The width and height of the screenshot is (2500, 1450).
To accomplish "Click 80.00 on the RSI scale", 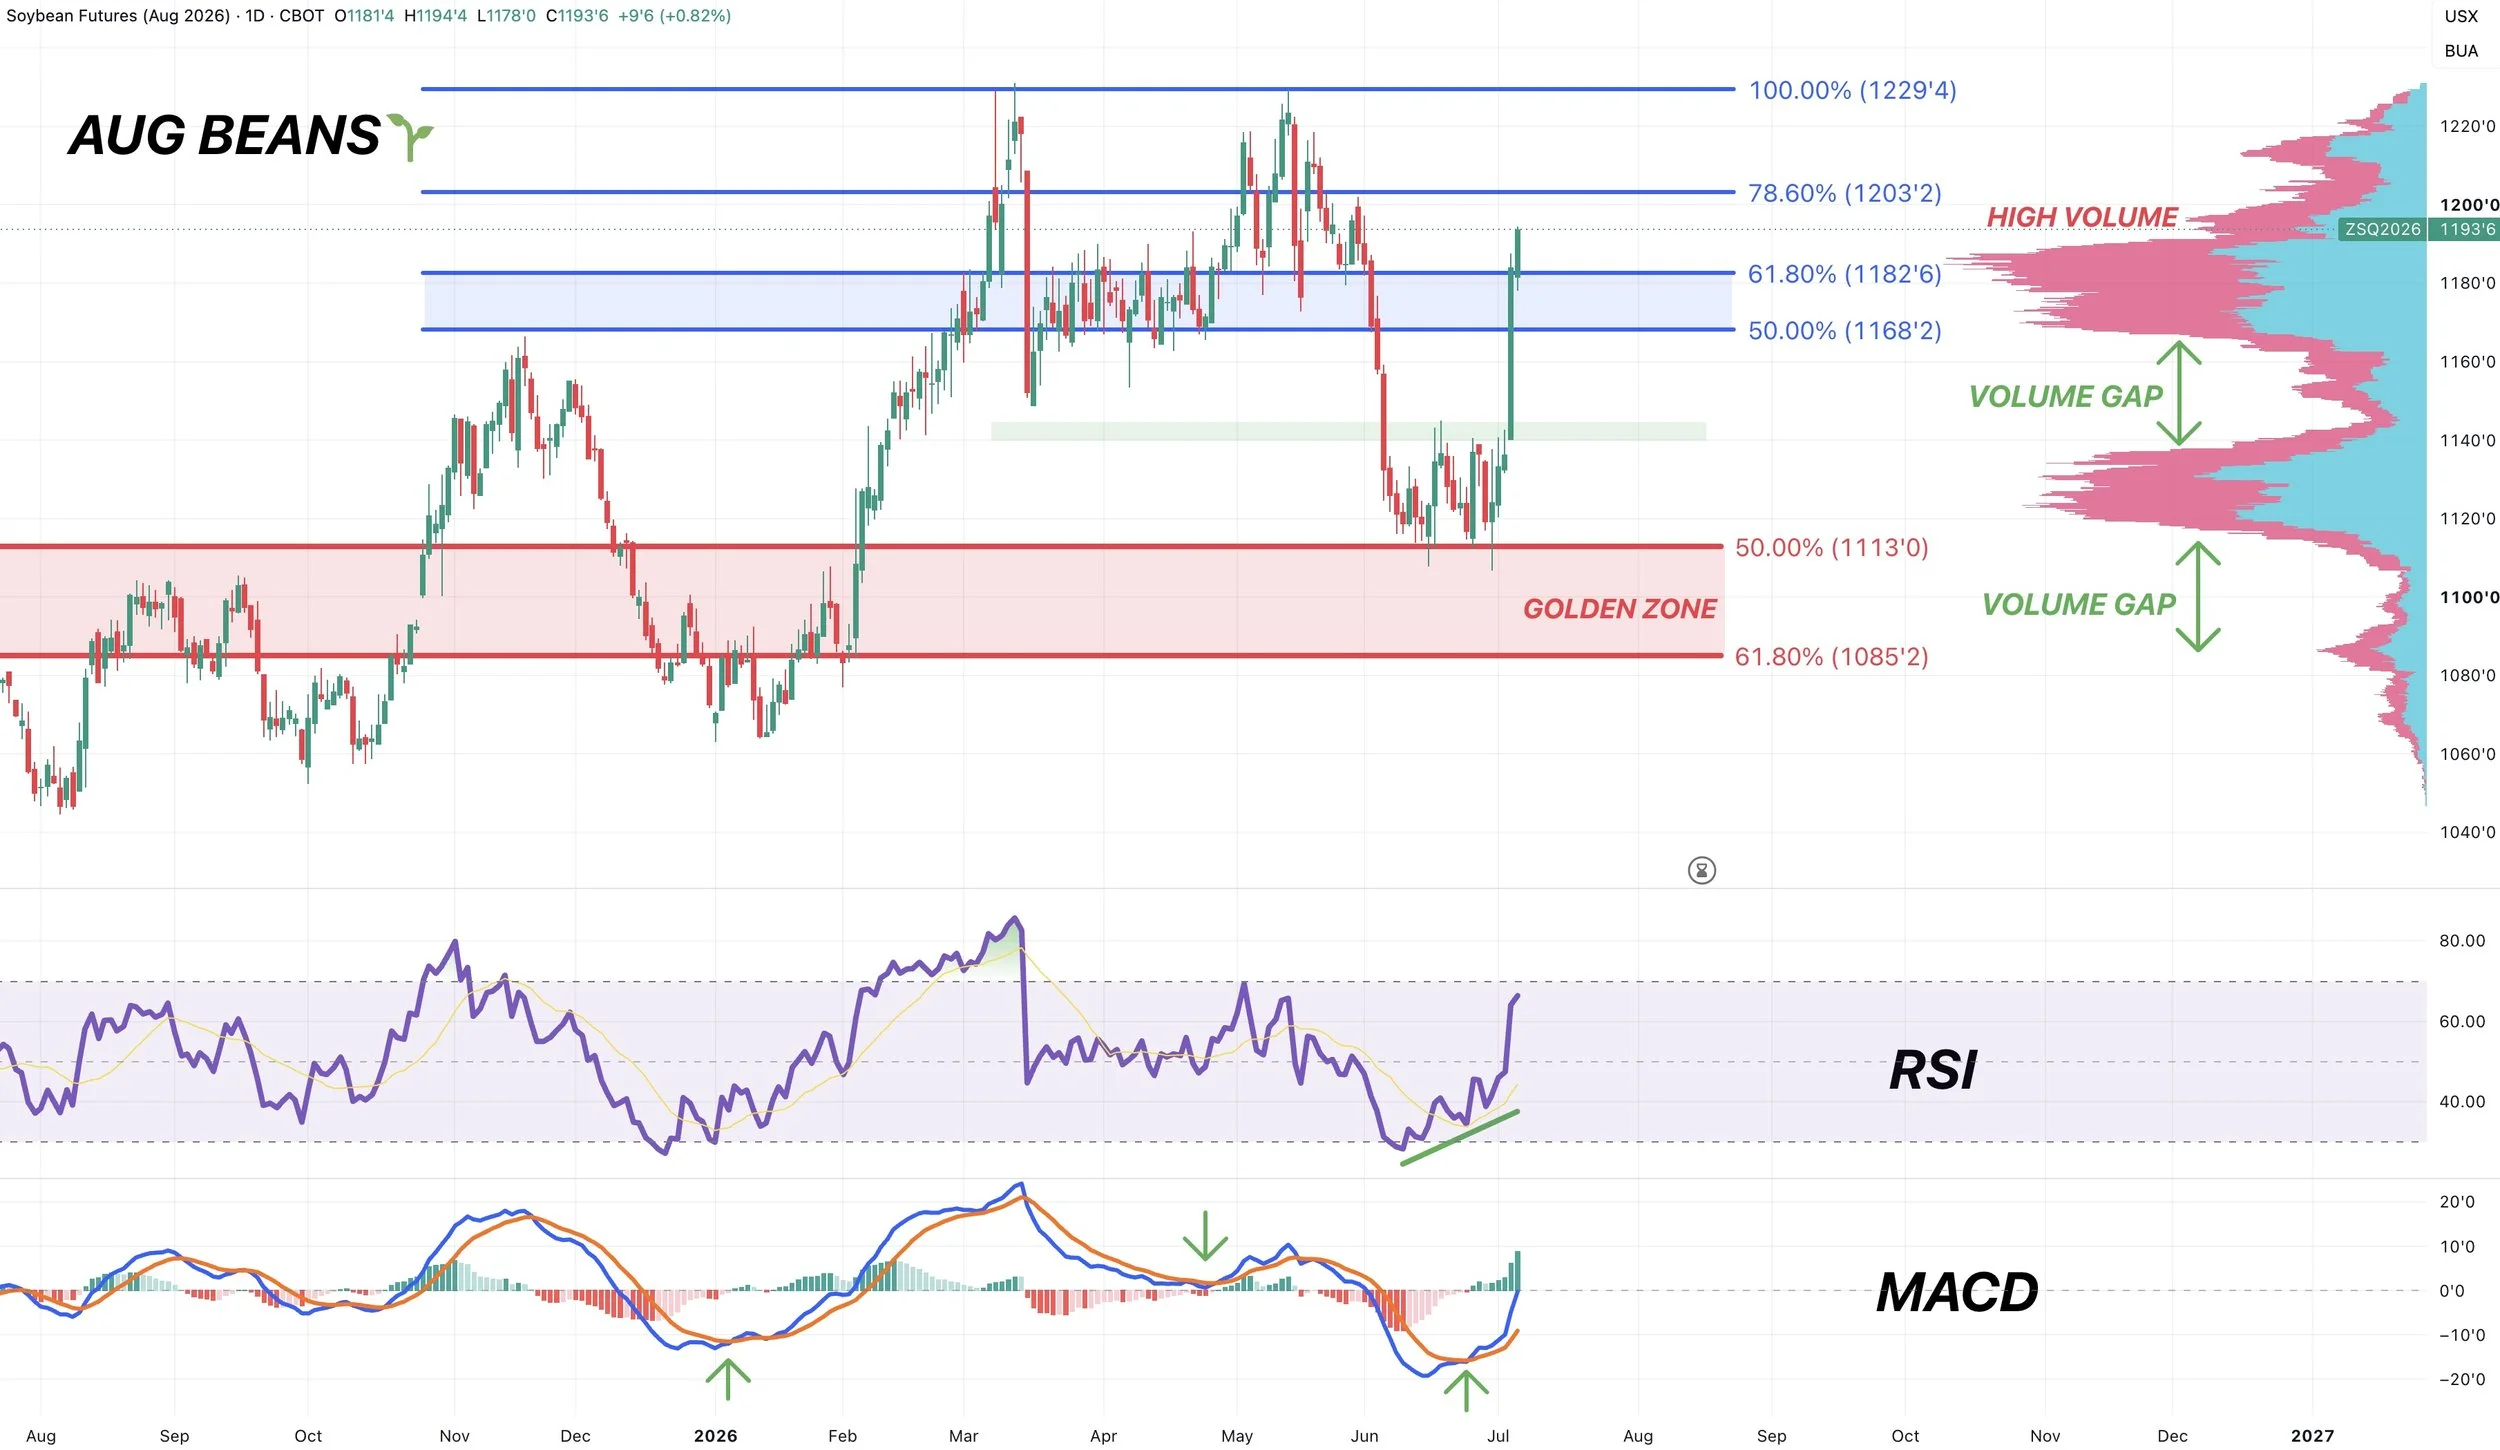I will point(2462,941).
